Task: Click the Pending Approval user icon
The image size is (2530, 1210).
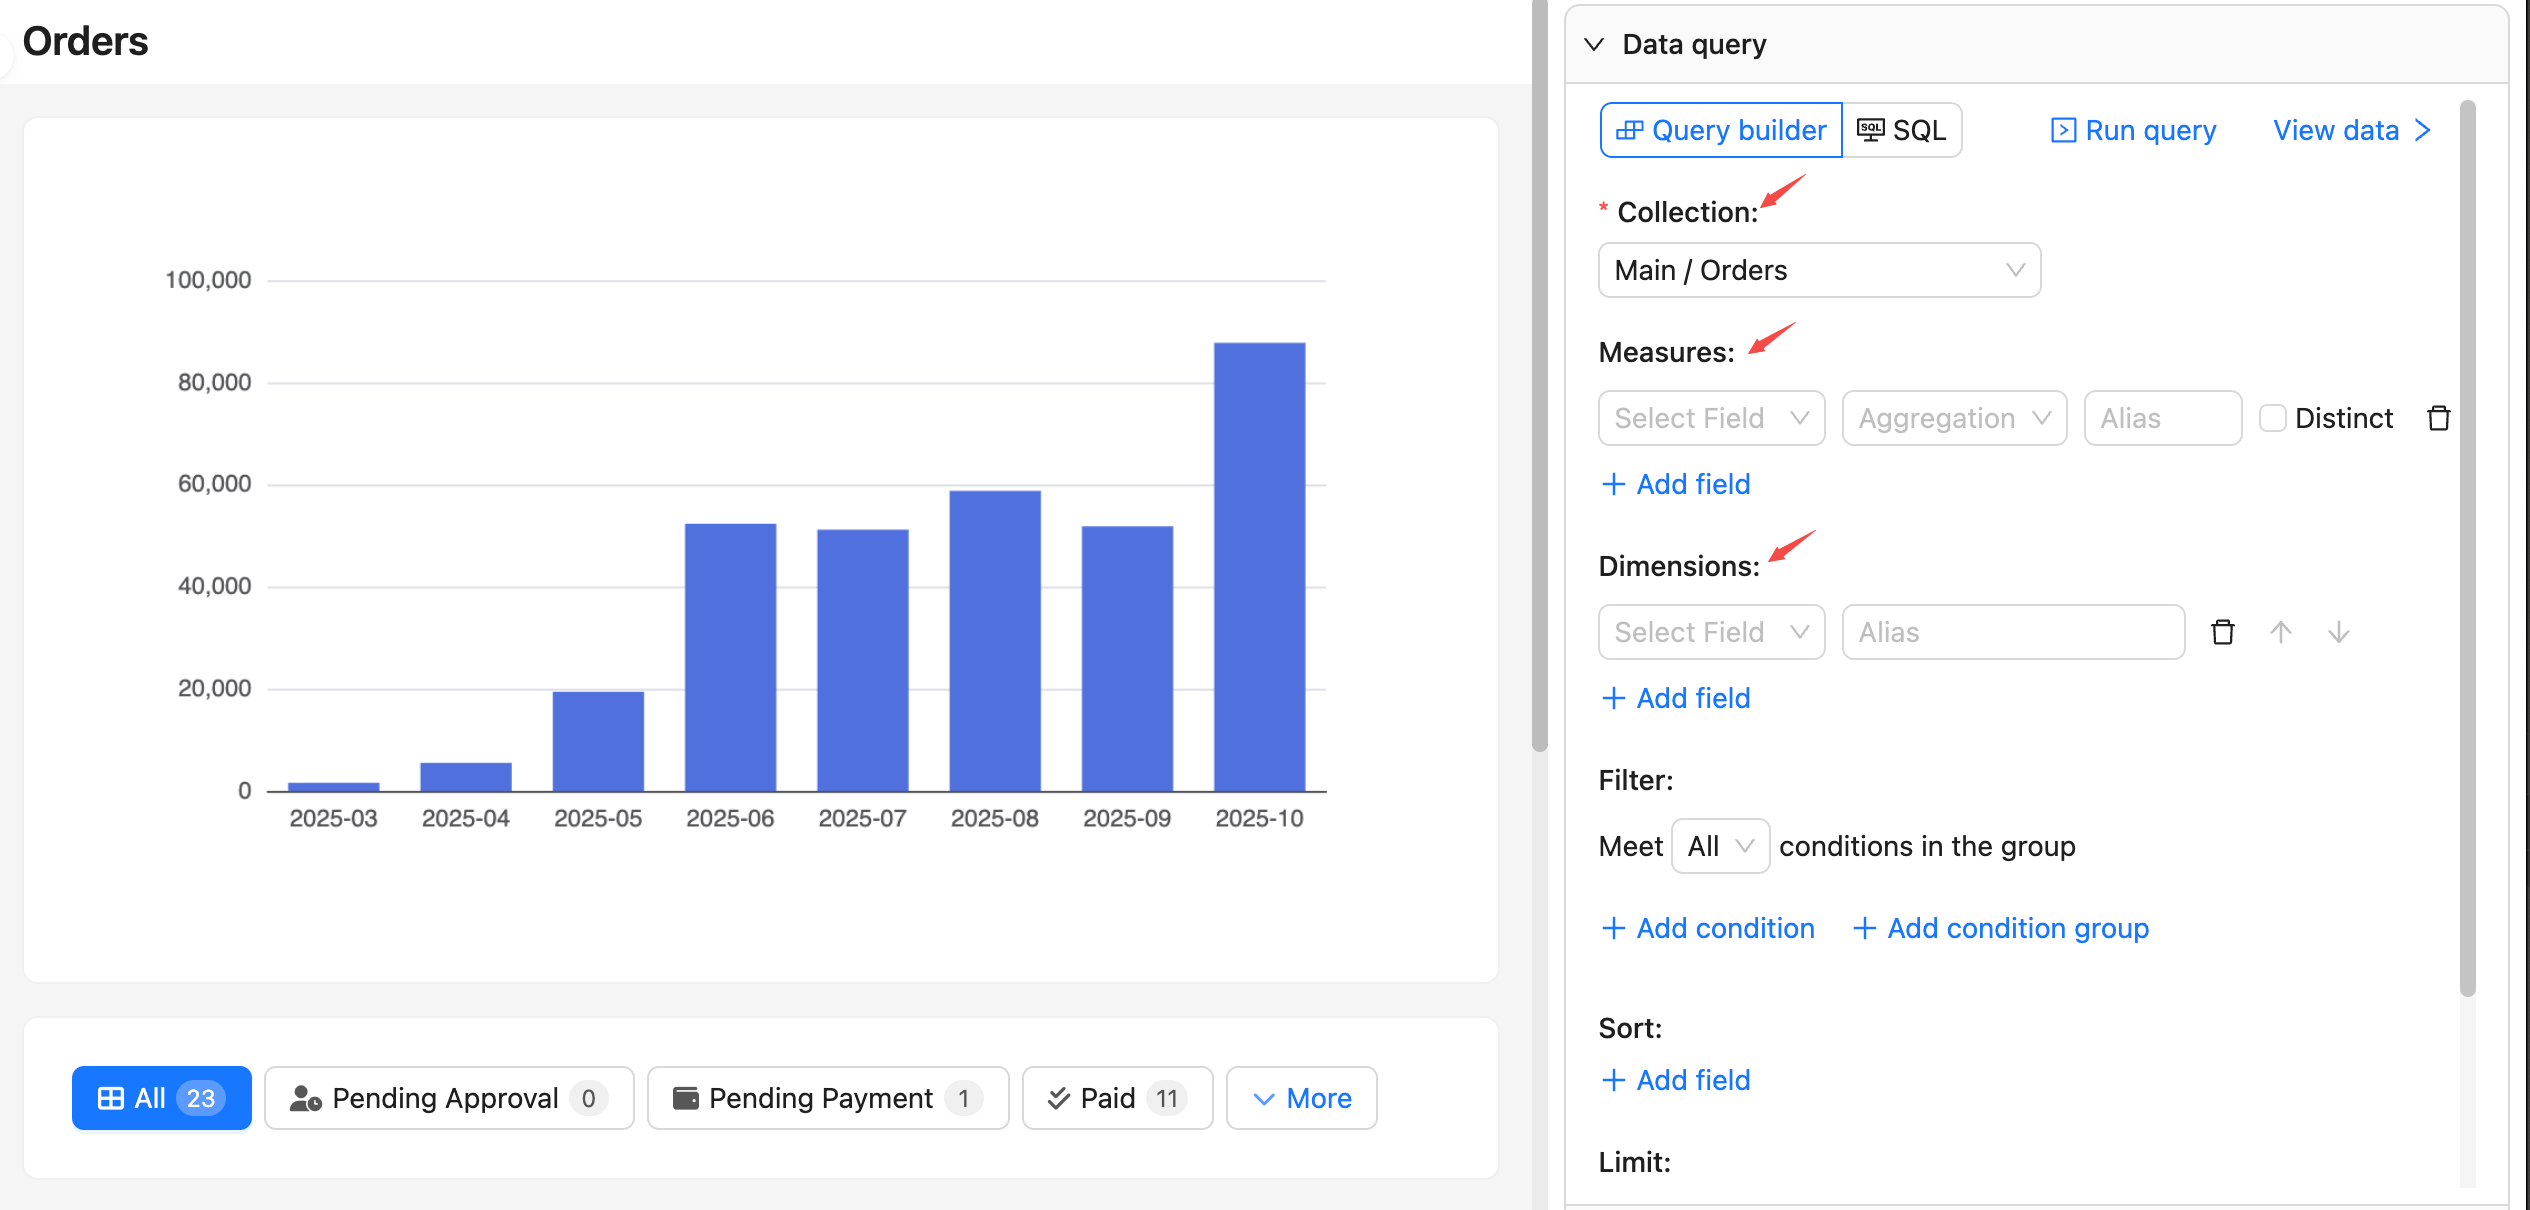Action: pos(305,1098)
